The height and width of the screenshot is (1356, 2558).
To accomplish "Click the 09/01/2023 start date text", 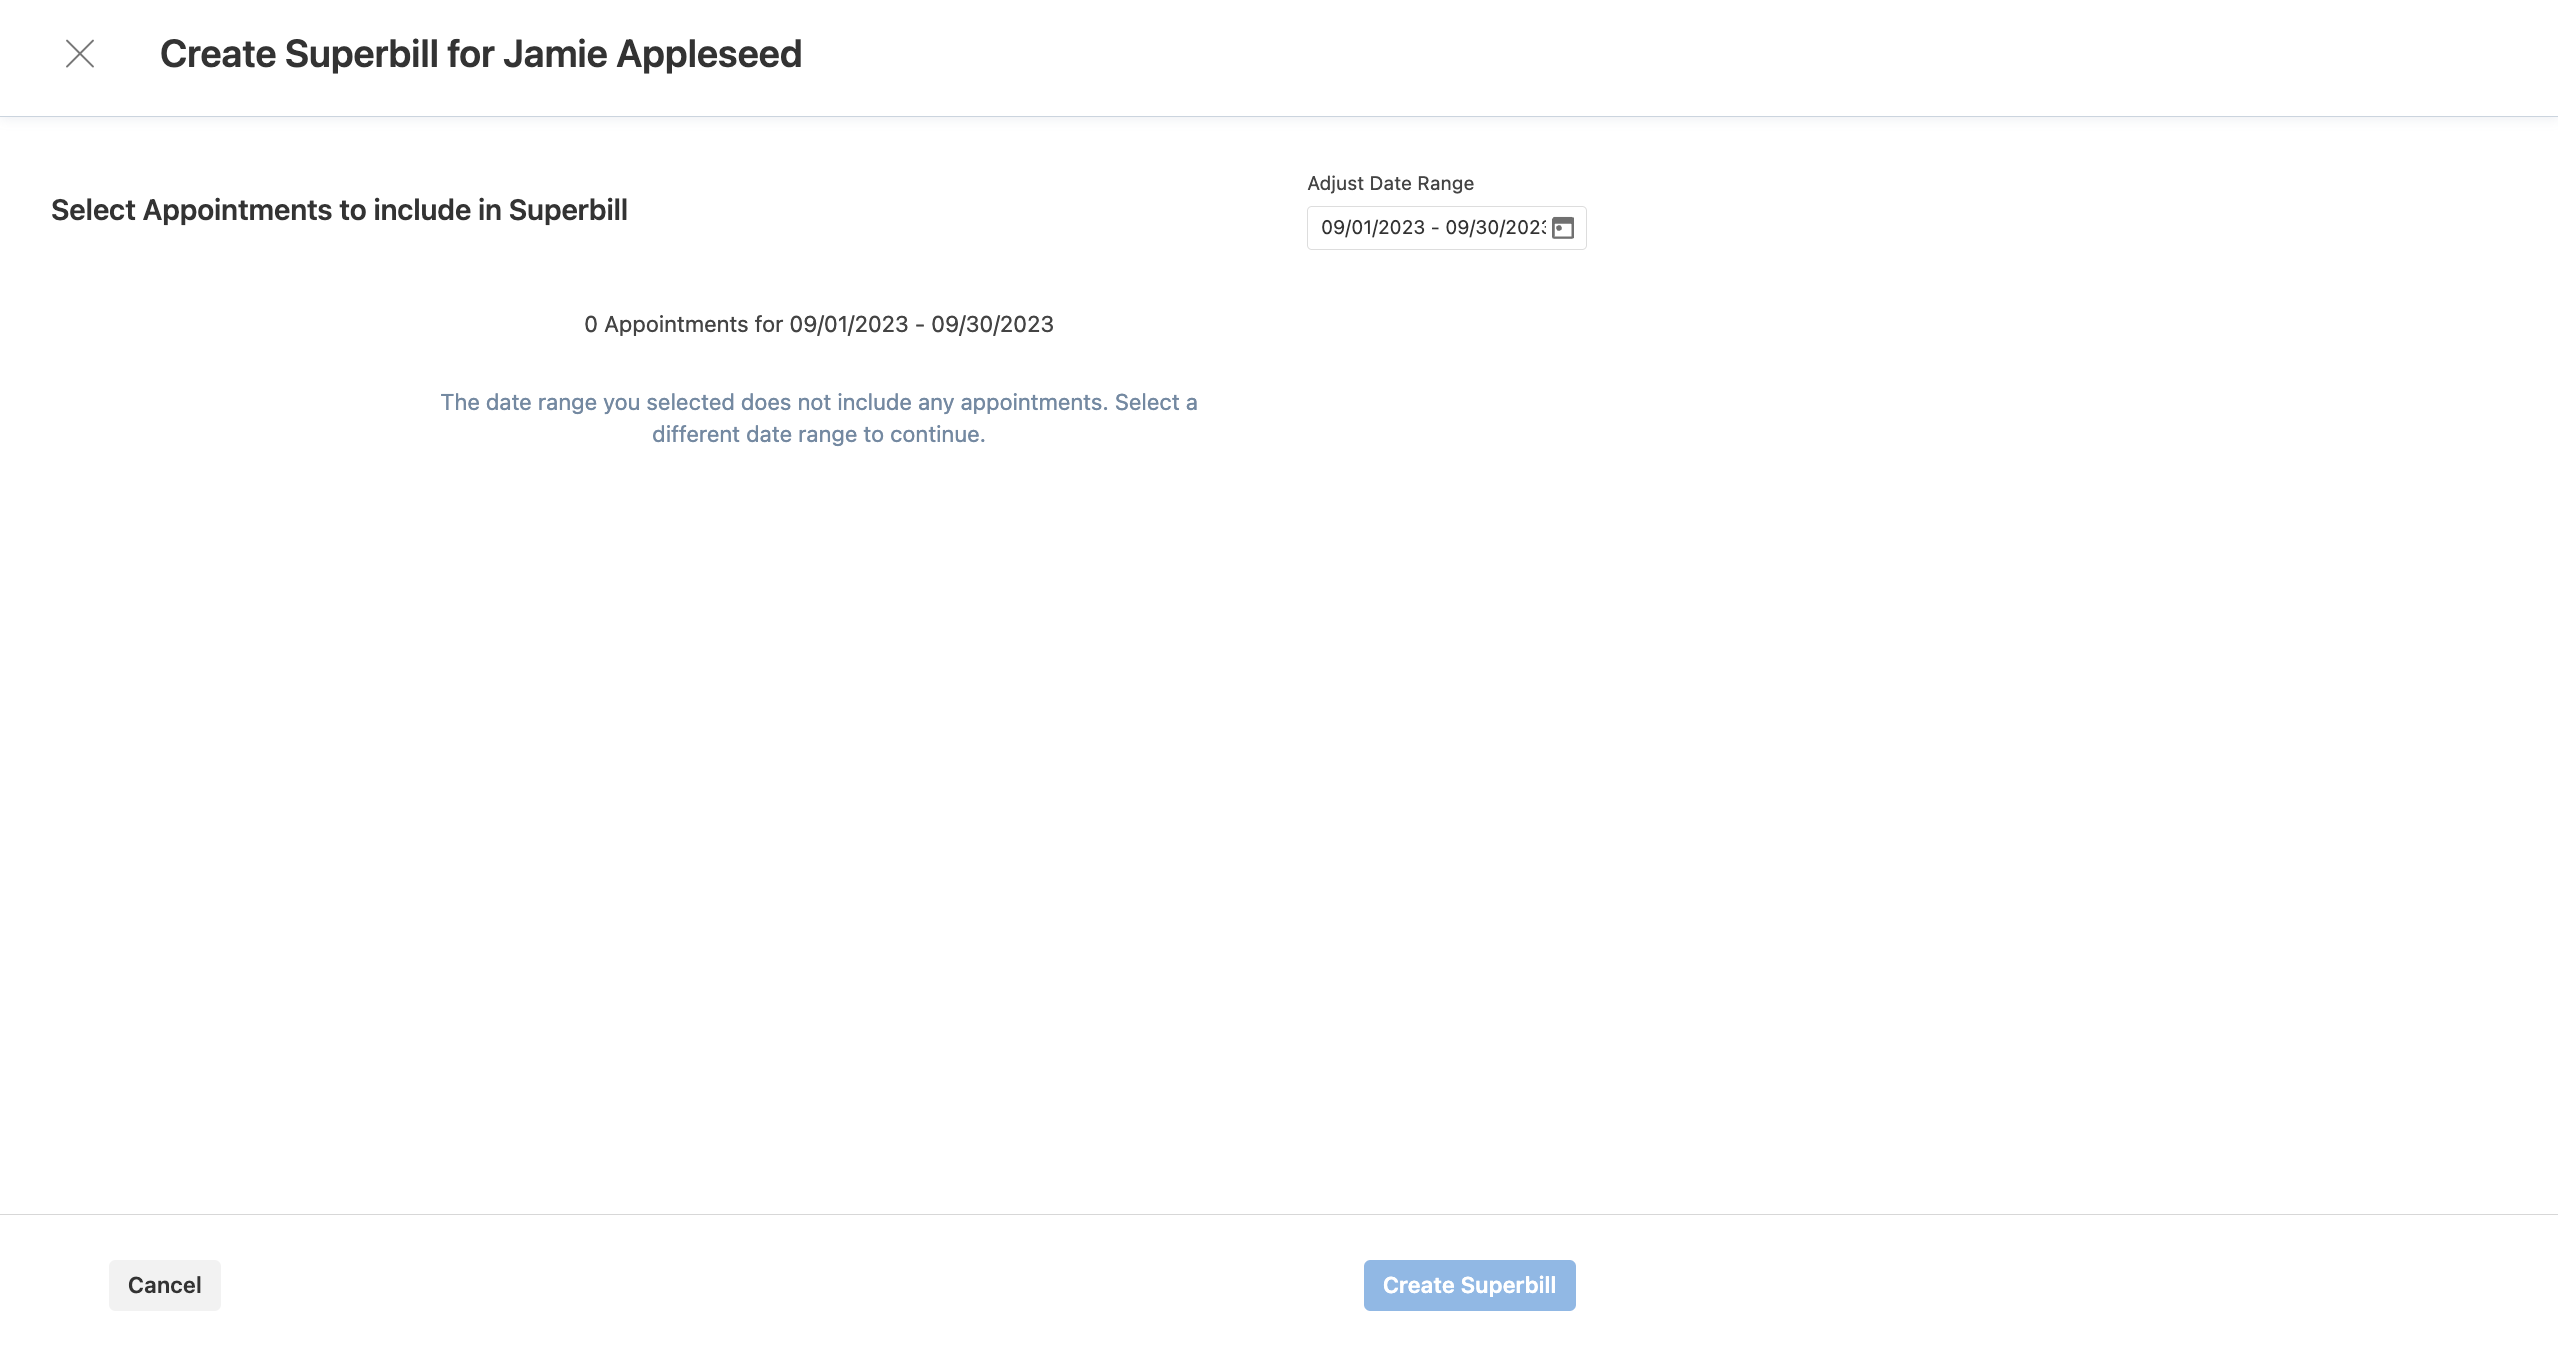I will click(x=1372, y=227).
